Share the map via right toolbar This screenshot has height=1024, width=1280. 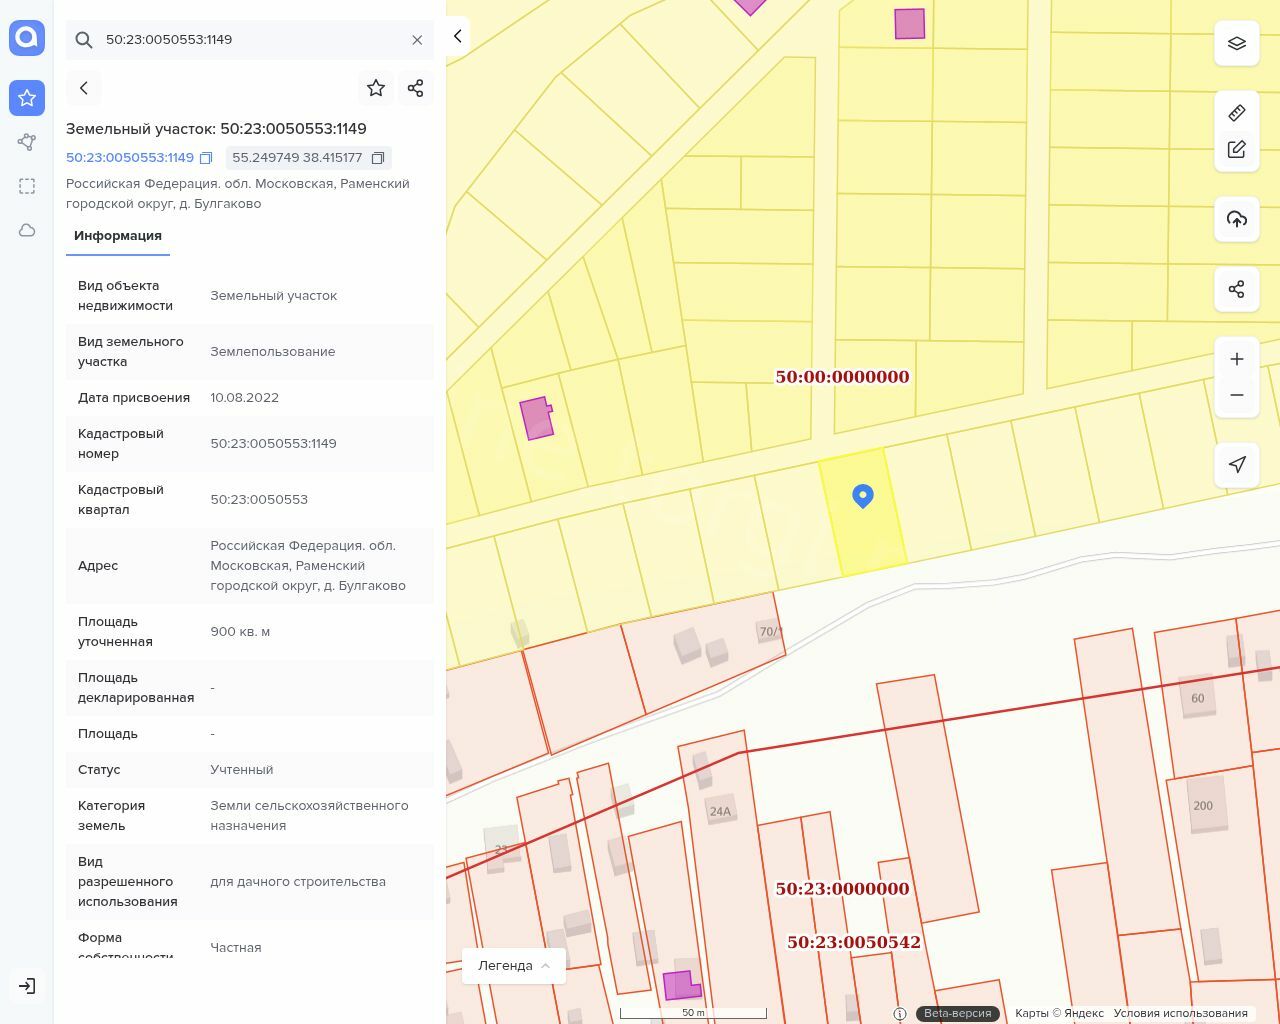1236,290
